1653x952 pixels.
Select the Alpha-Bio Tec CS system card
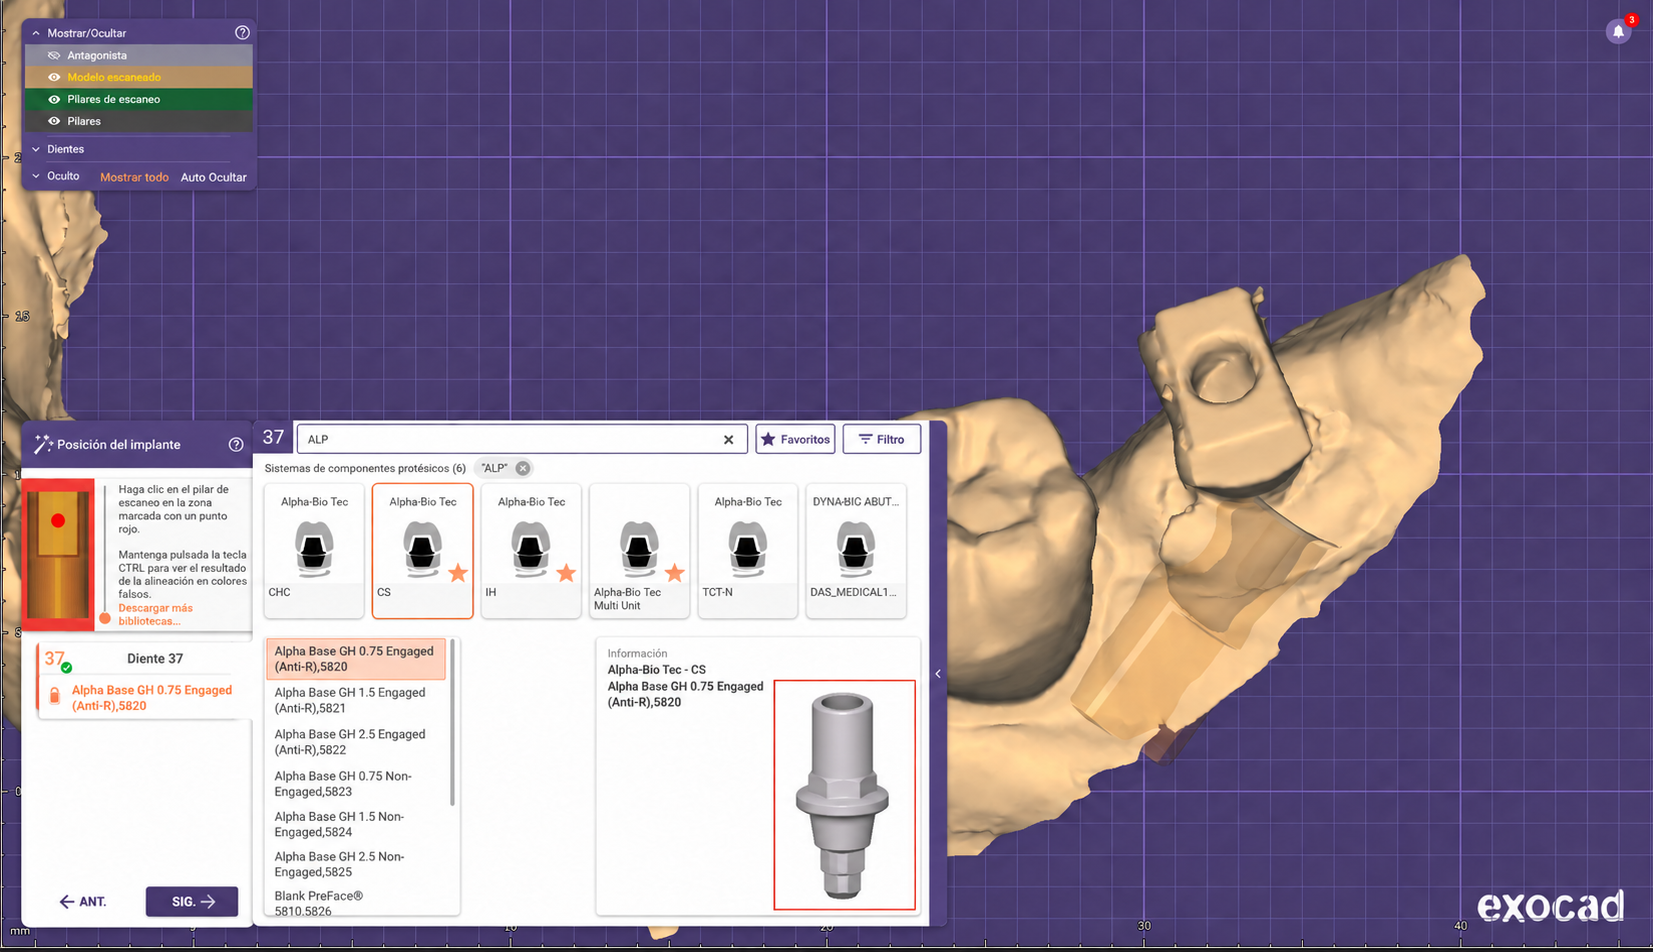422,551
